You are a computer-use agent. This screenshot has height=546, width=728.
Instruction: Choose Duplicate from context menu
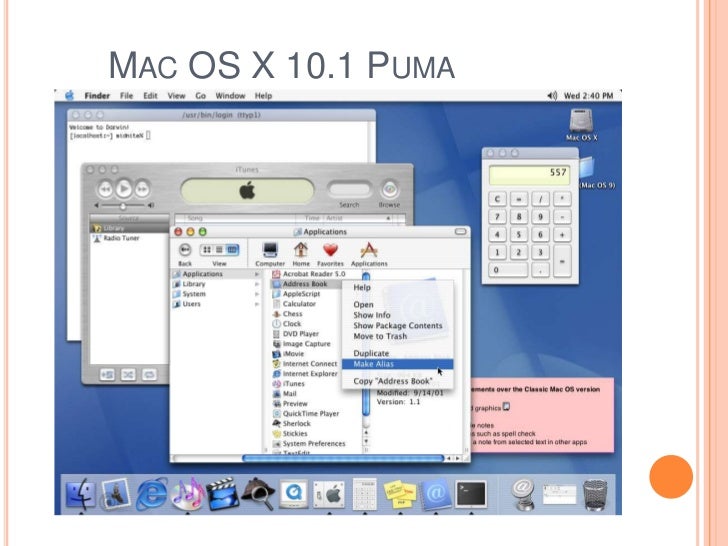397,353
